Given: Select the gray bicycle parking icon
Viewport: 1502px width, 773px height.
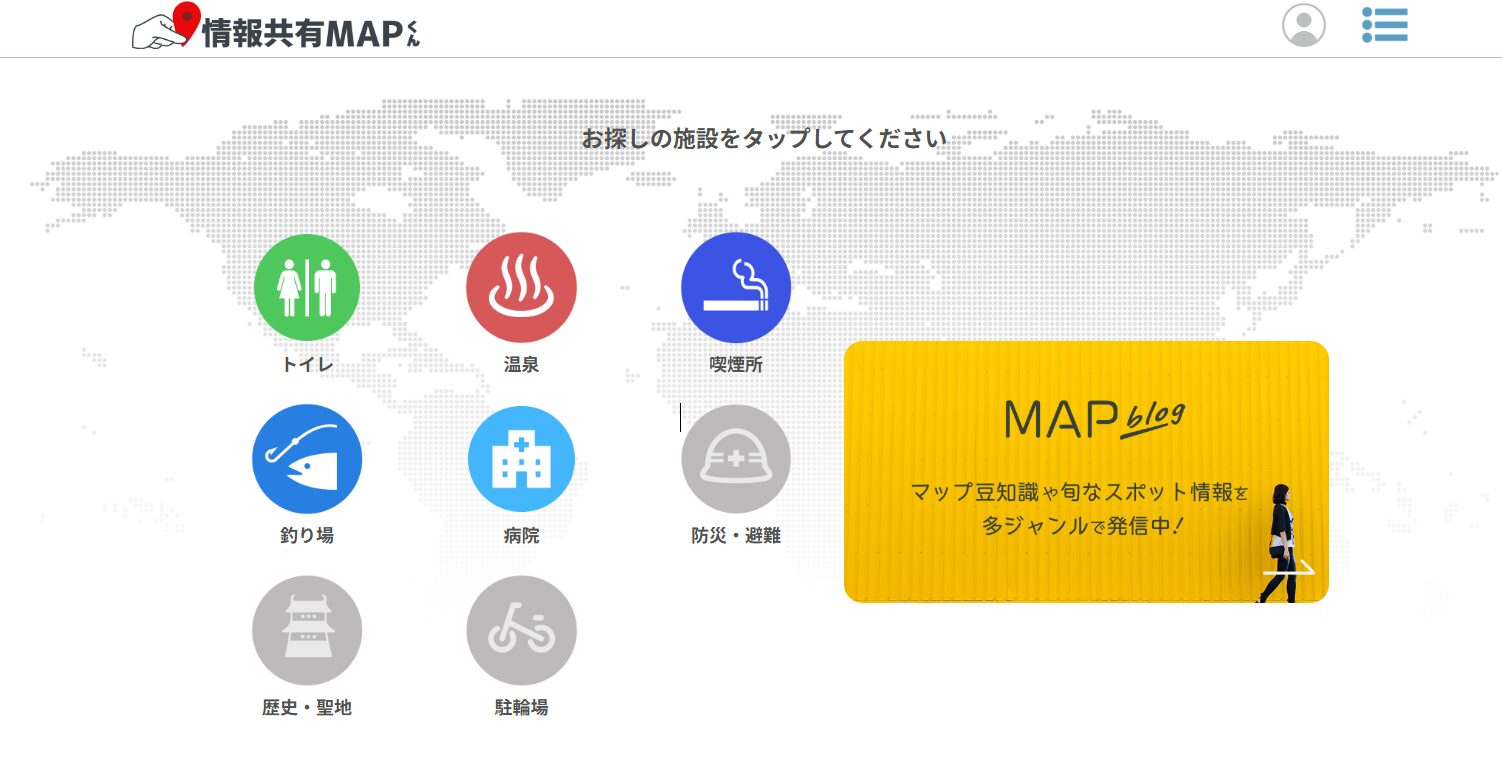Looking at the screenshot, I should (521, 630).
